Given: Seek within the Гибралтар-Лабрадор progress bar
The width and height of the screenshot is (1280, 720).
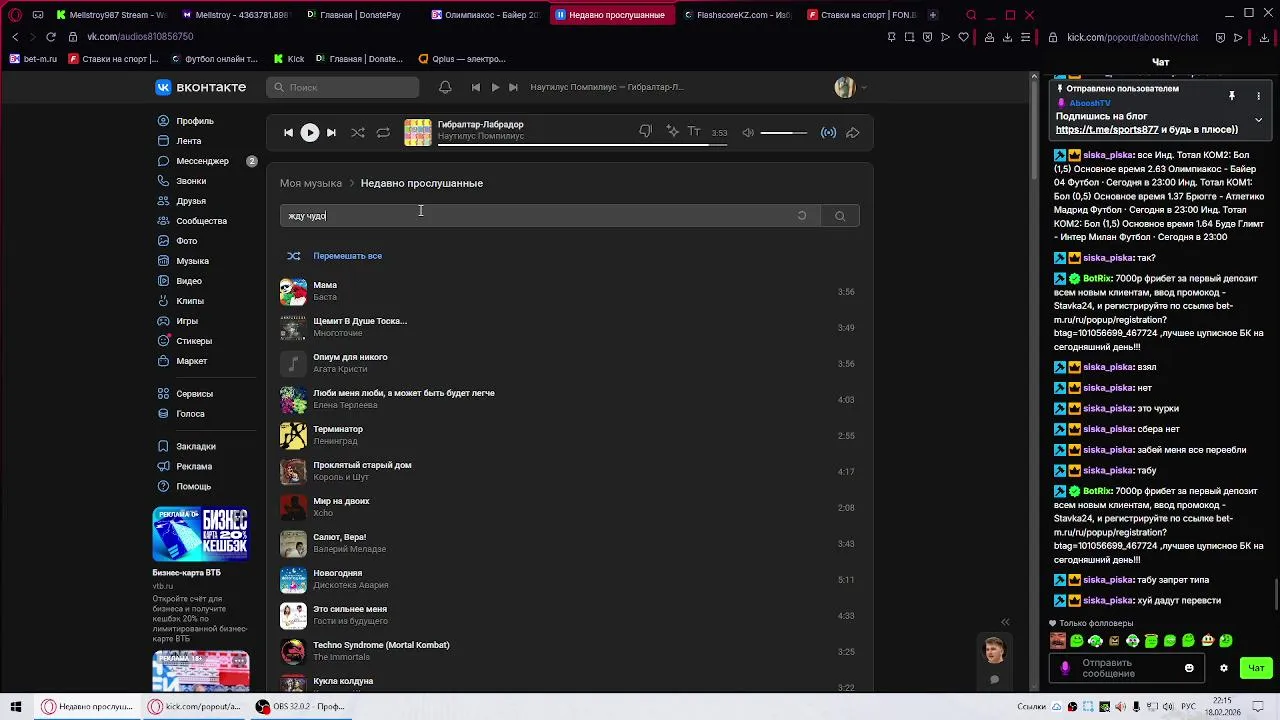Looking at the screenshot, I should tap(582, 145).
